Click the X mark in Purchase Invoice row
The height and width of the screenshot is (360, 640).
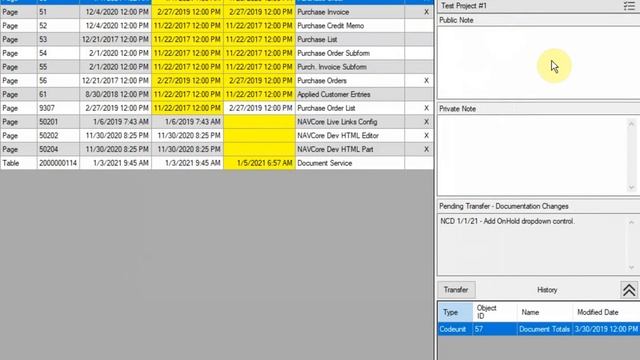(x=426, y=12)
